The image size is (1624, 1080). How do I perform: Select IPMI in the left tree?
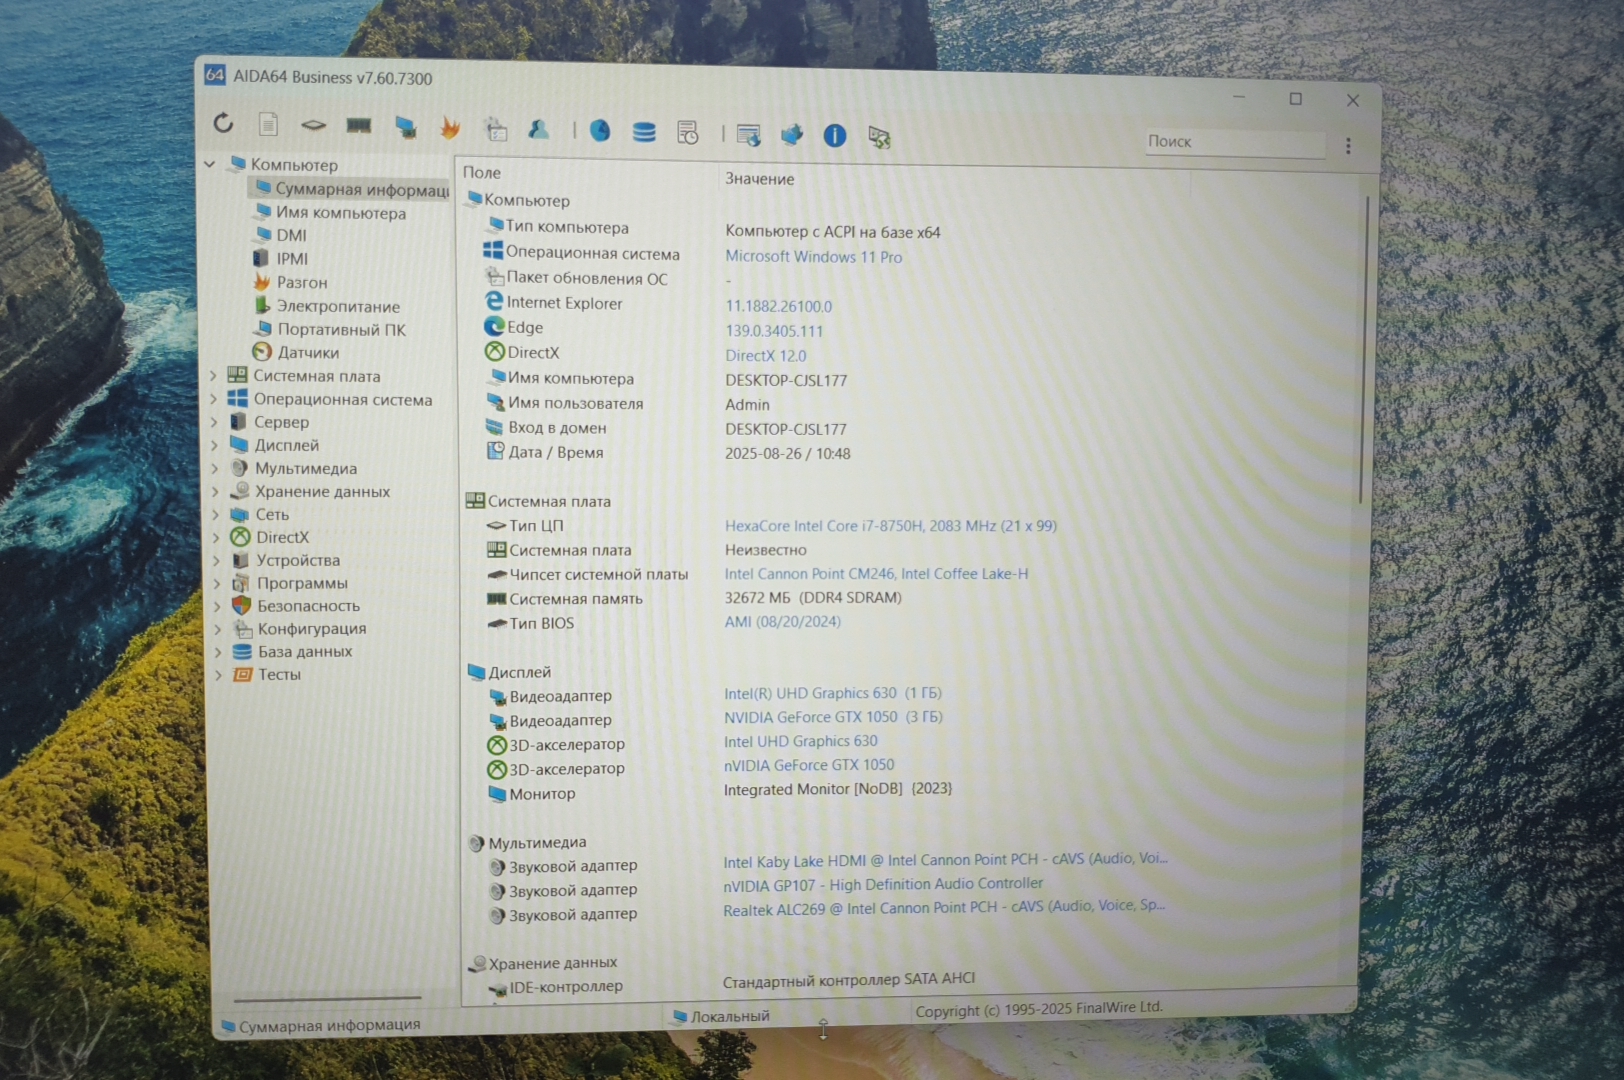pos(280,258)
